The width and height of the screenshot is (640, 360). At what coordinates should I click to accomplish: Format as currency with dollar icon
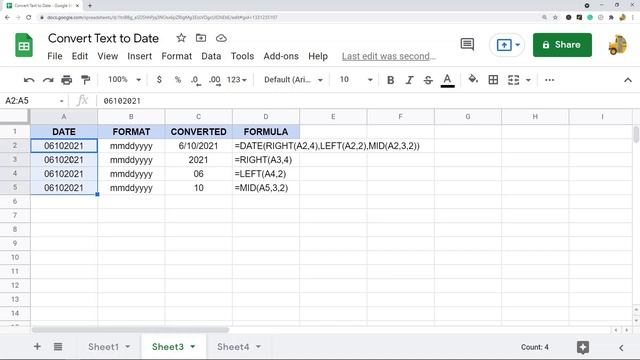(159, 80)
